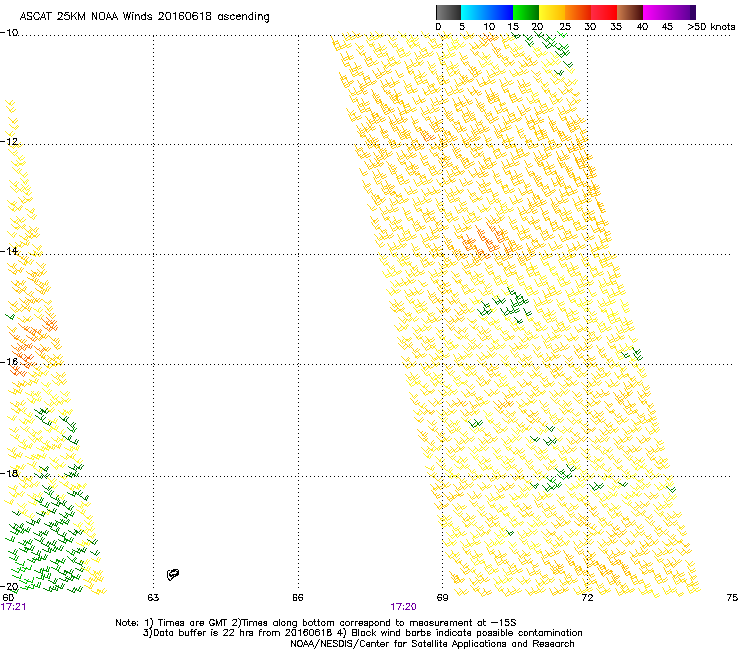Click the '-20' latitude label
Viewport: 740px width, 650px height.
pos(9,586)
